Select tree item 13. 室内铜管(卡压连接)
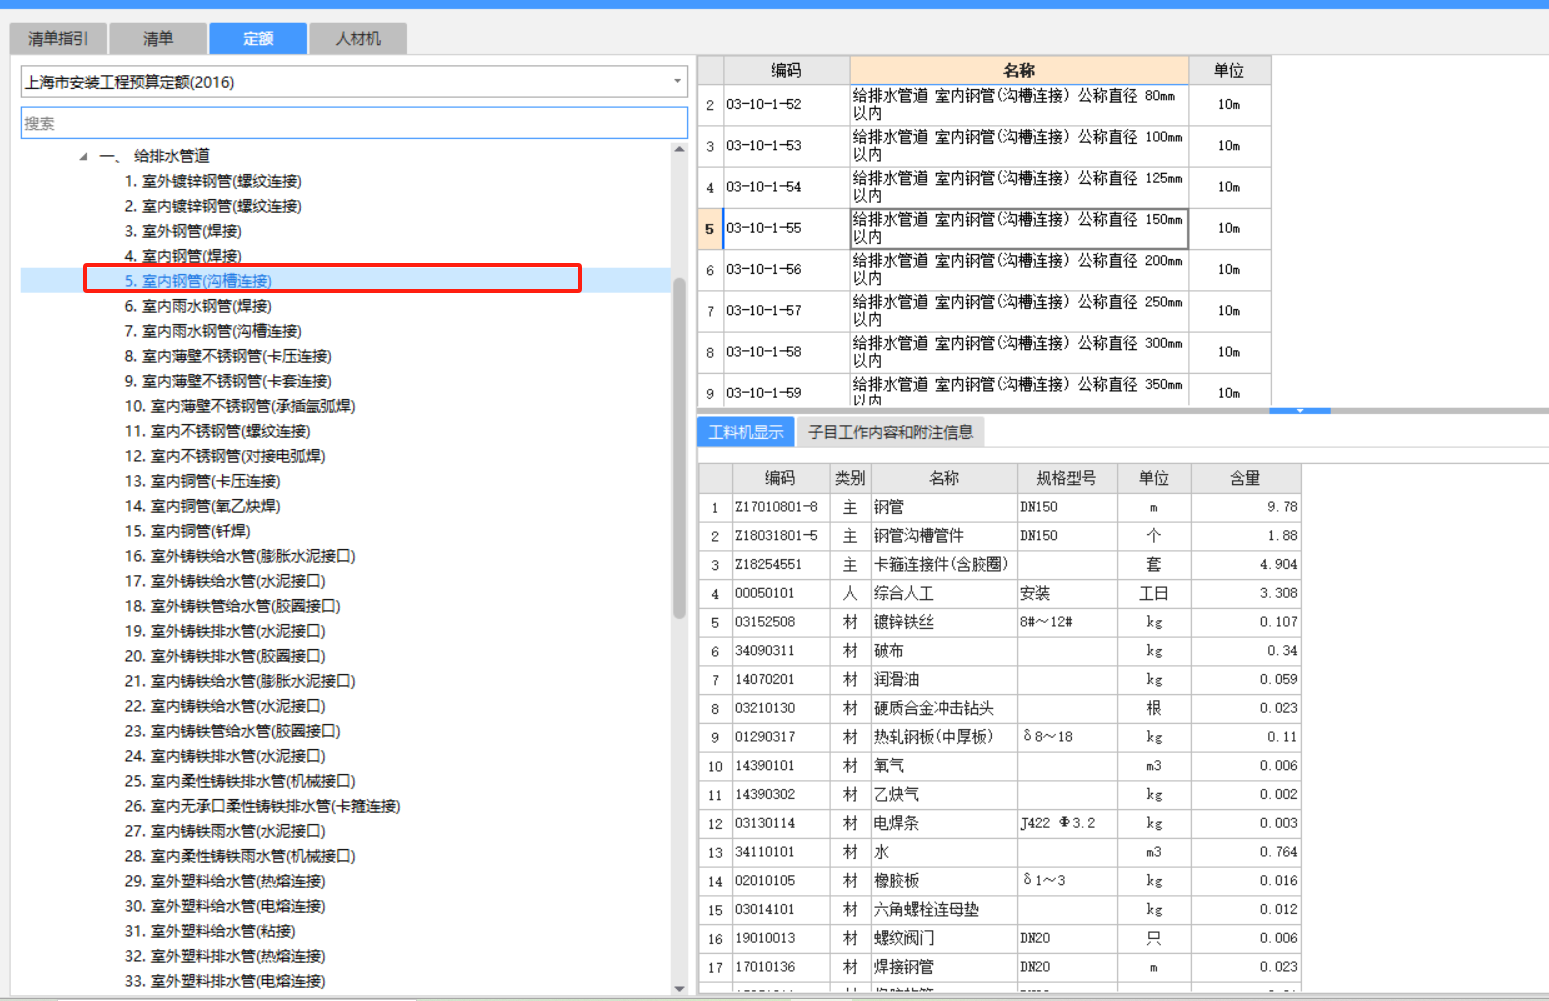Image resolution: width=1549 pixels, height=1001 pixels. 202,481
